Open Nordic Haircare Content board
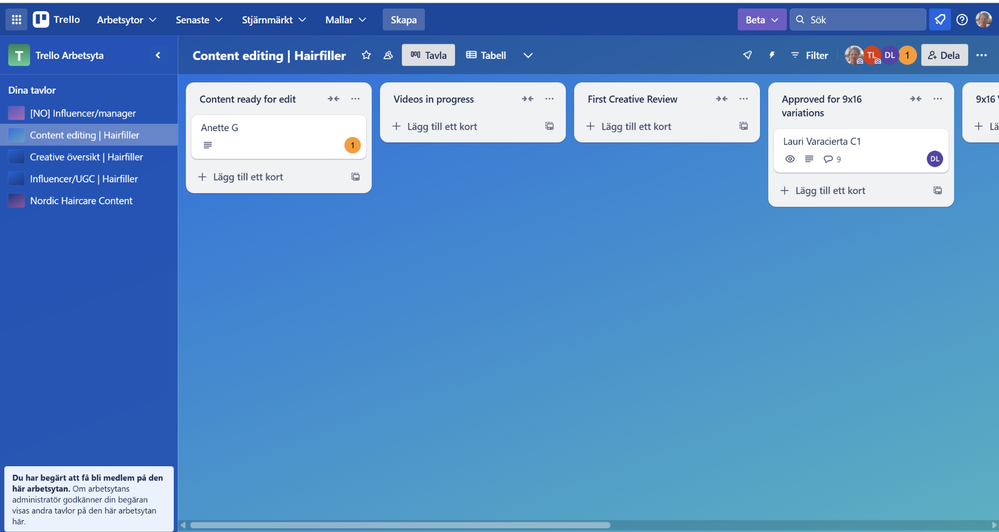This screenshot has height=532, width=999. [x=89, y=201]
